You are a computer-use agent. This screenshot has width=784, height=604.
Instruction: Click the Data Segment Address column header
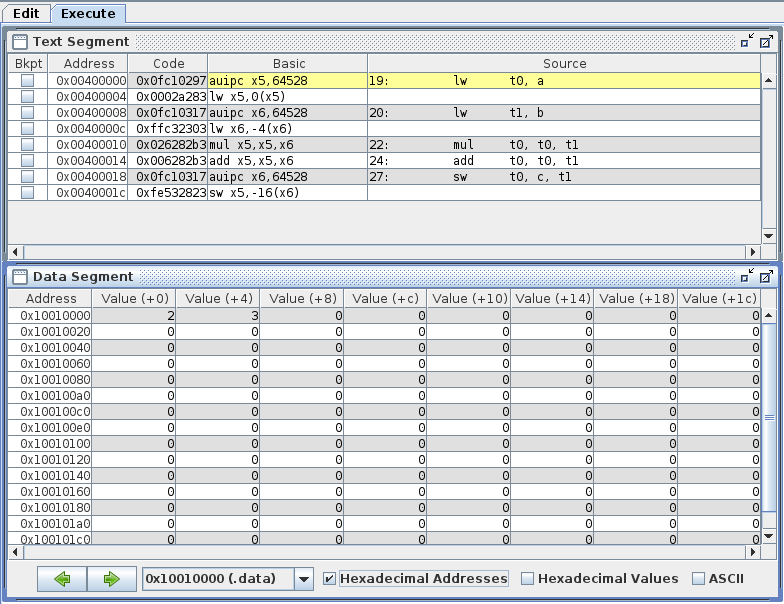50,298
